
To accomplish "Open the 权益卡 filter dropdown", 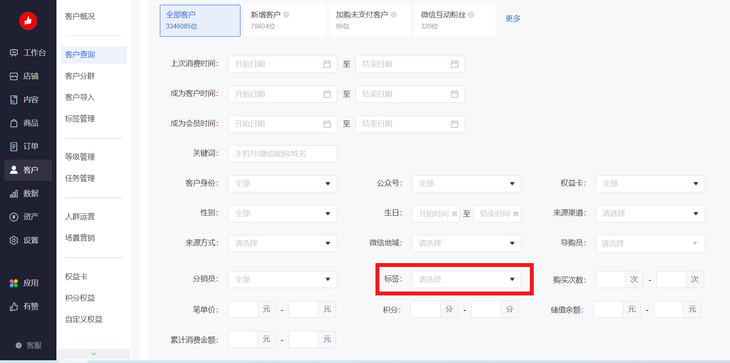I will click(x=650, y=184).
